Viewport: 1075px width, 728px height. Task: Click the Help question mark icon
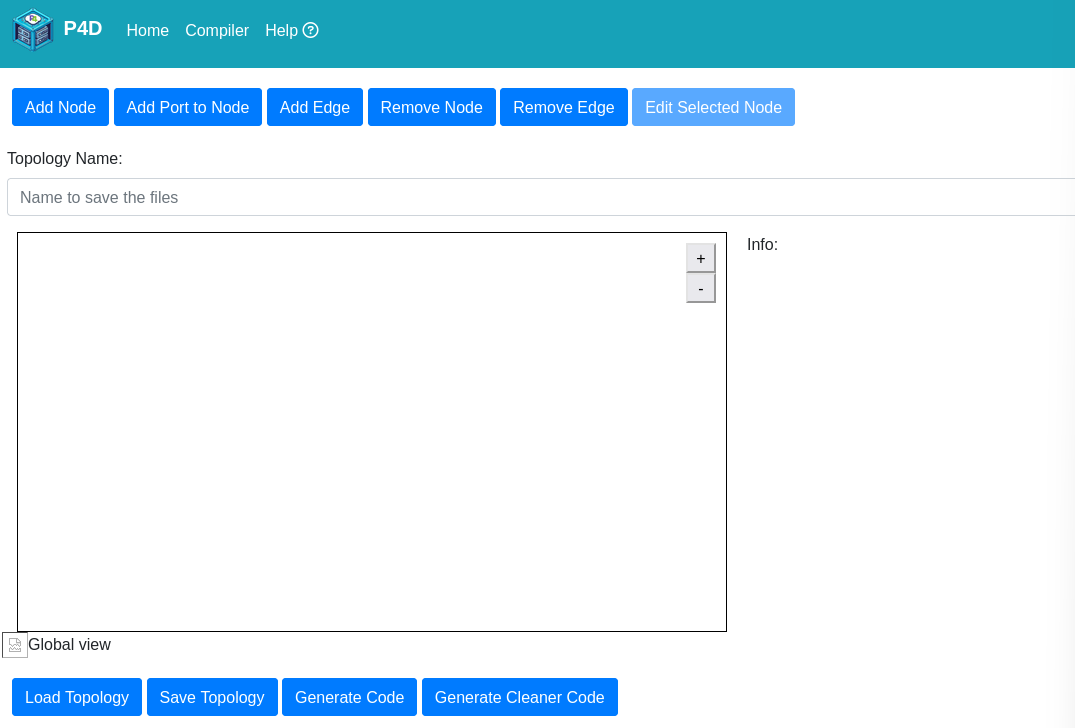click(311, 30)
